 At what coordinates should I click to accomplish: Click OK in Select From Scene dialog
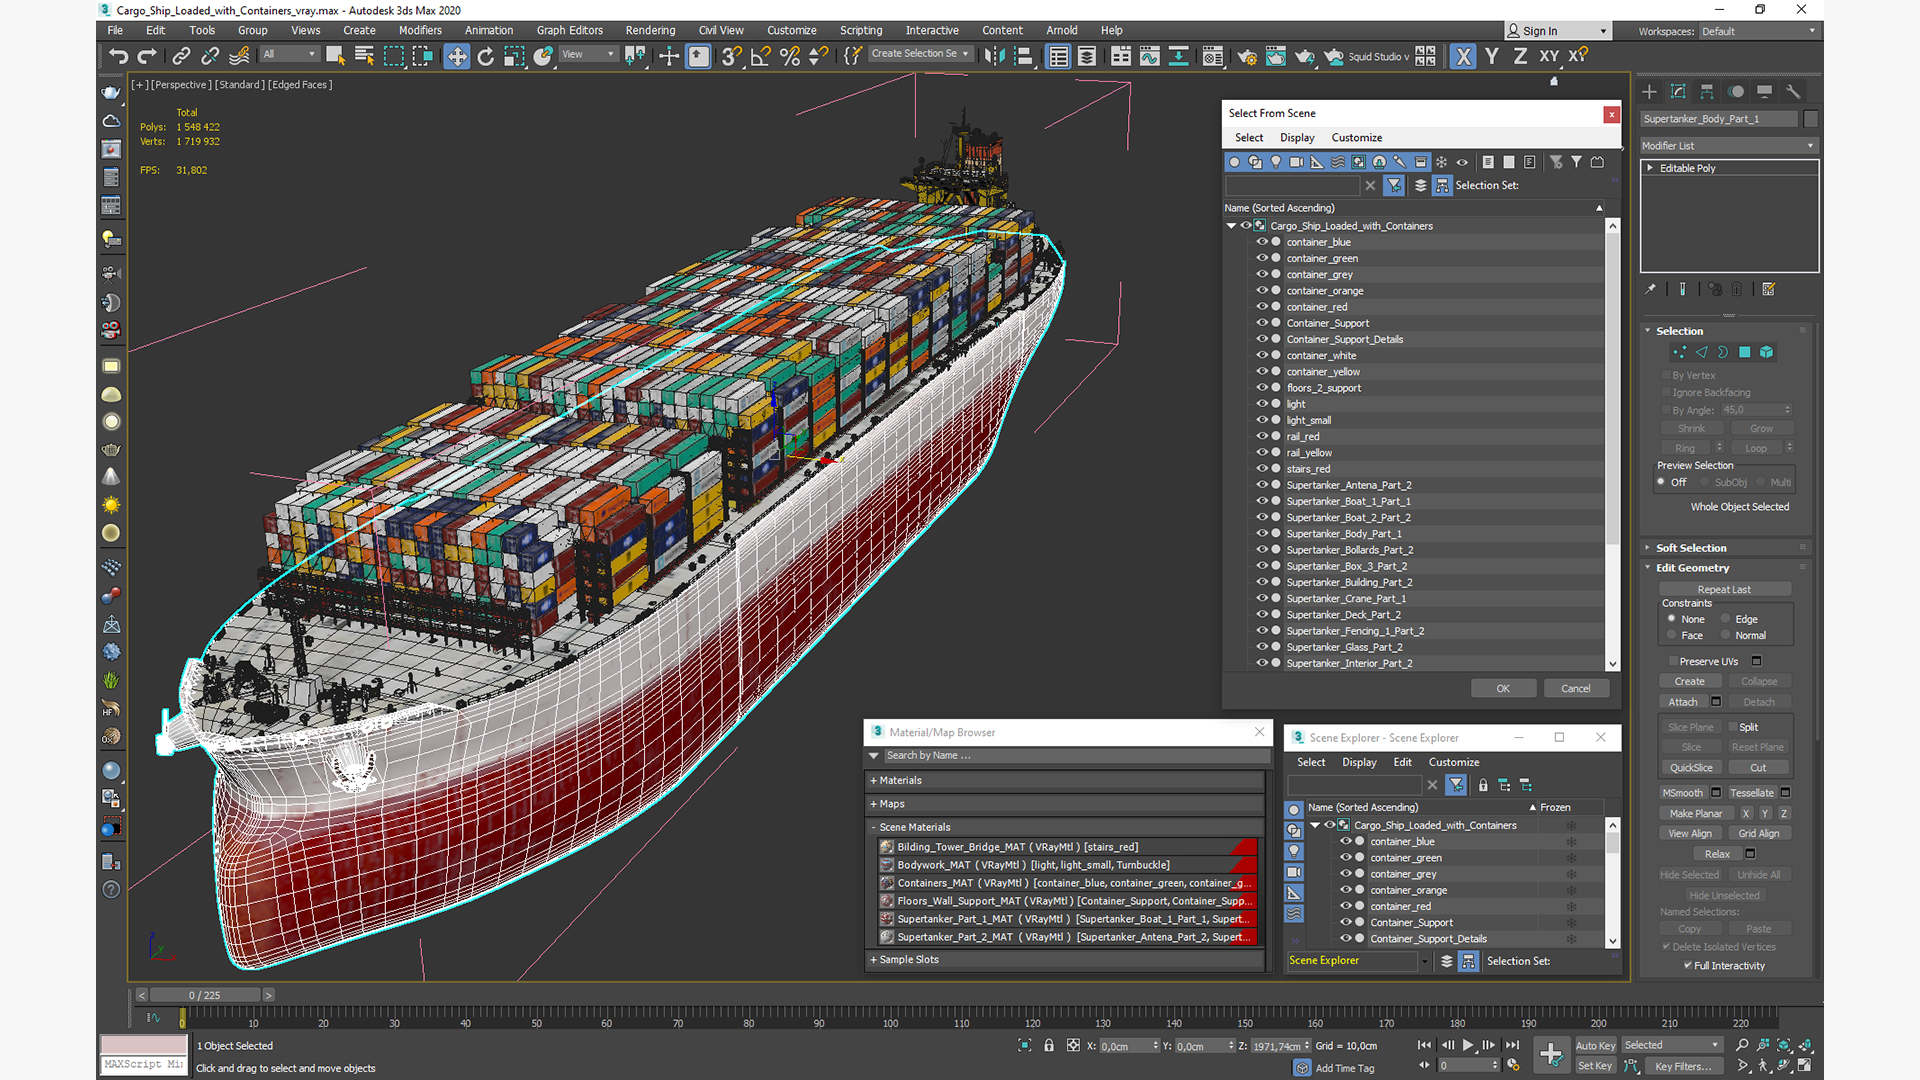1503,688
